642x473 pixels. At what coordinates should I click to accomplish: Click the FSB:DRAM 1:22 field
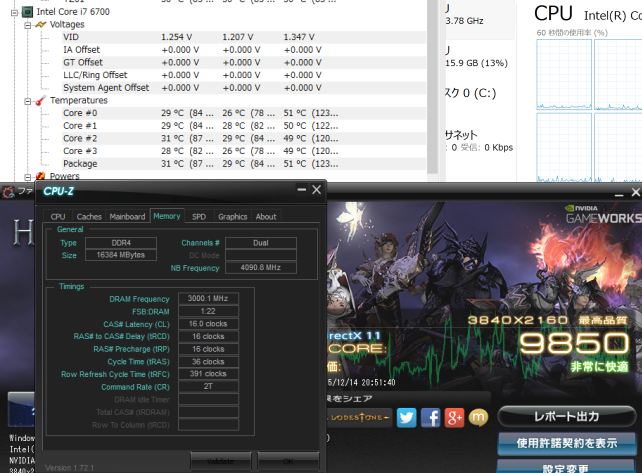[208, 311]
